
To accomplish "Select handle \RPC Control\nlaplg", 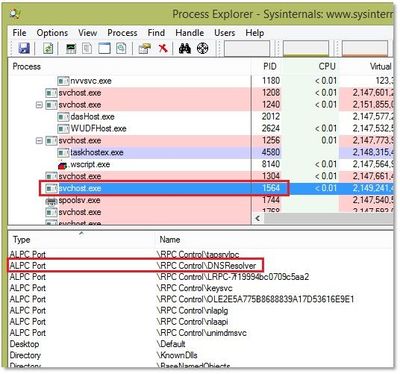I will 192,311.
